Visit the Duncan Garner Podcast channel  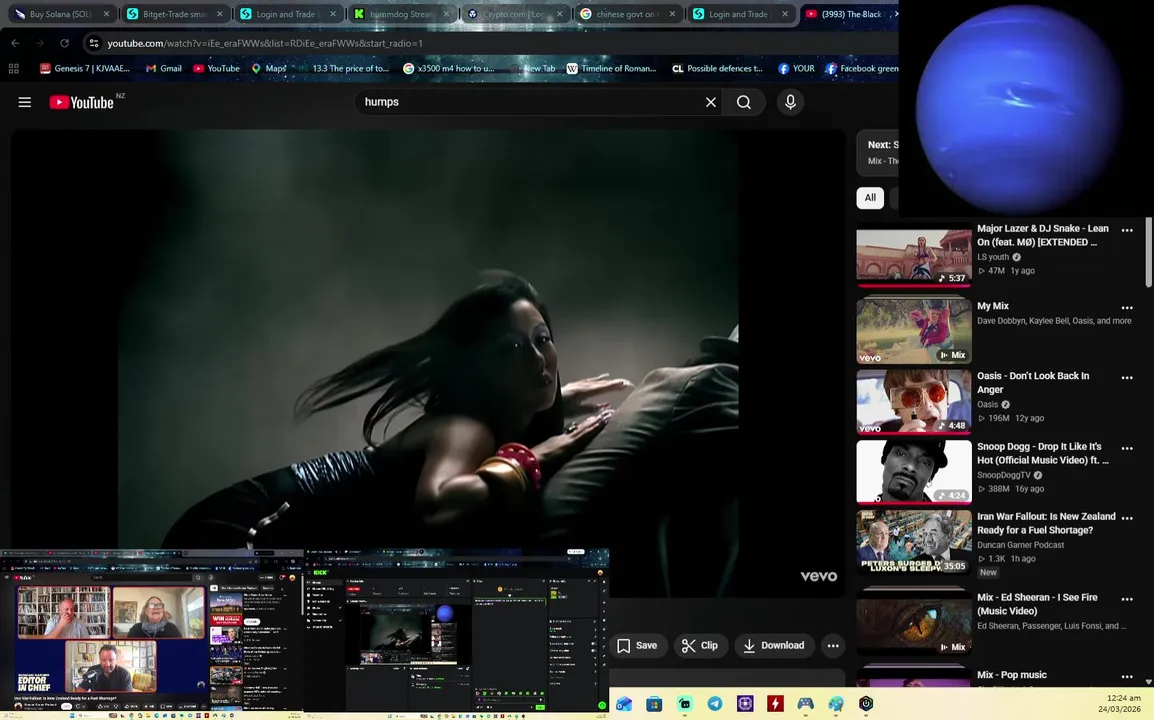[x=1020, y=545]
